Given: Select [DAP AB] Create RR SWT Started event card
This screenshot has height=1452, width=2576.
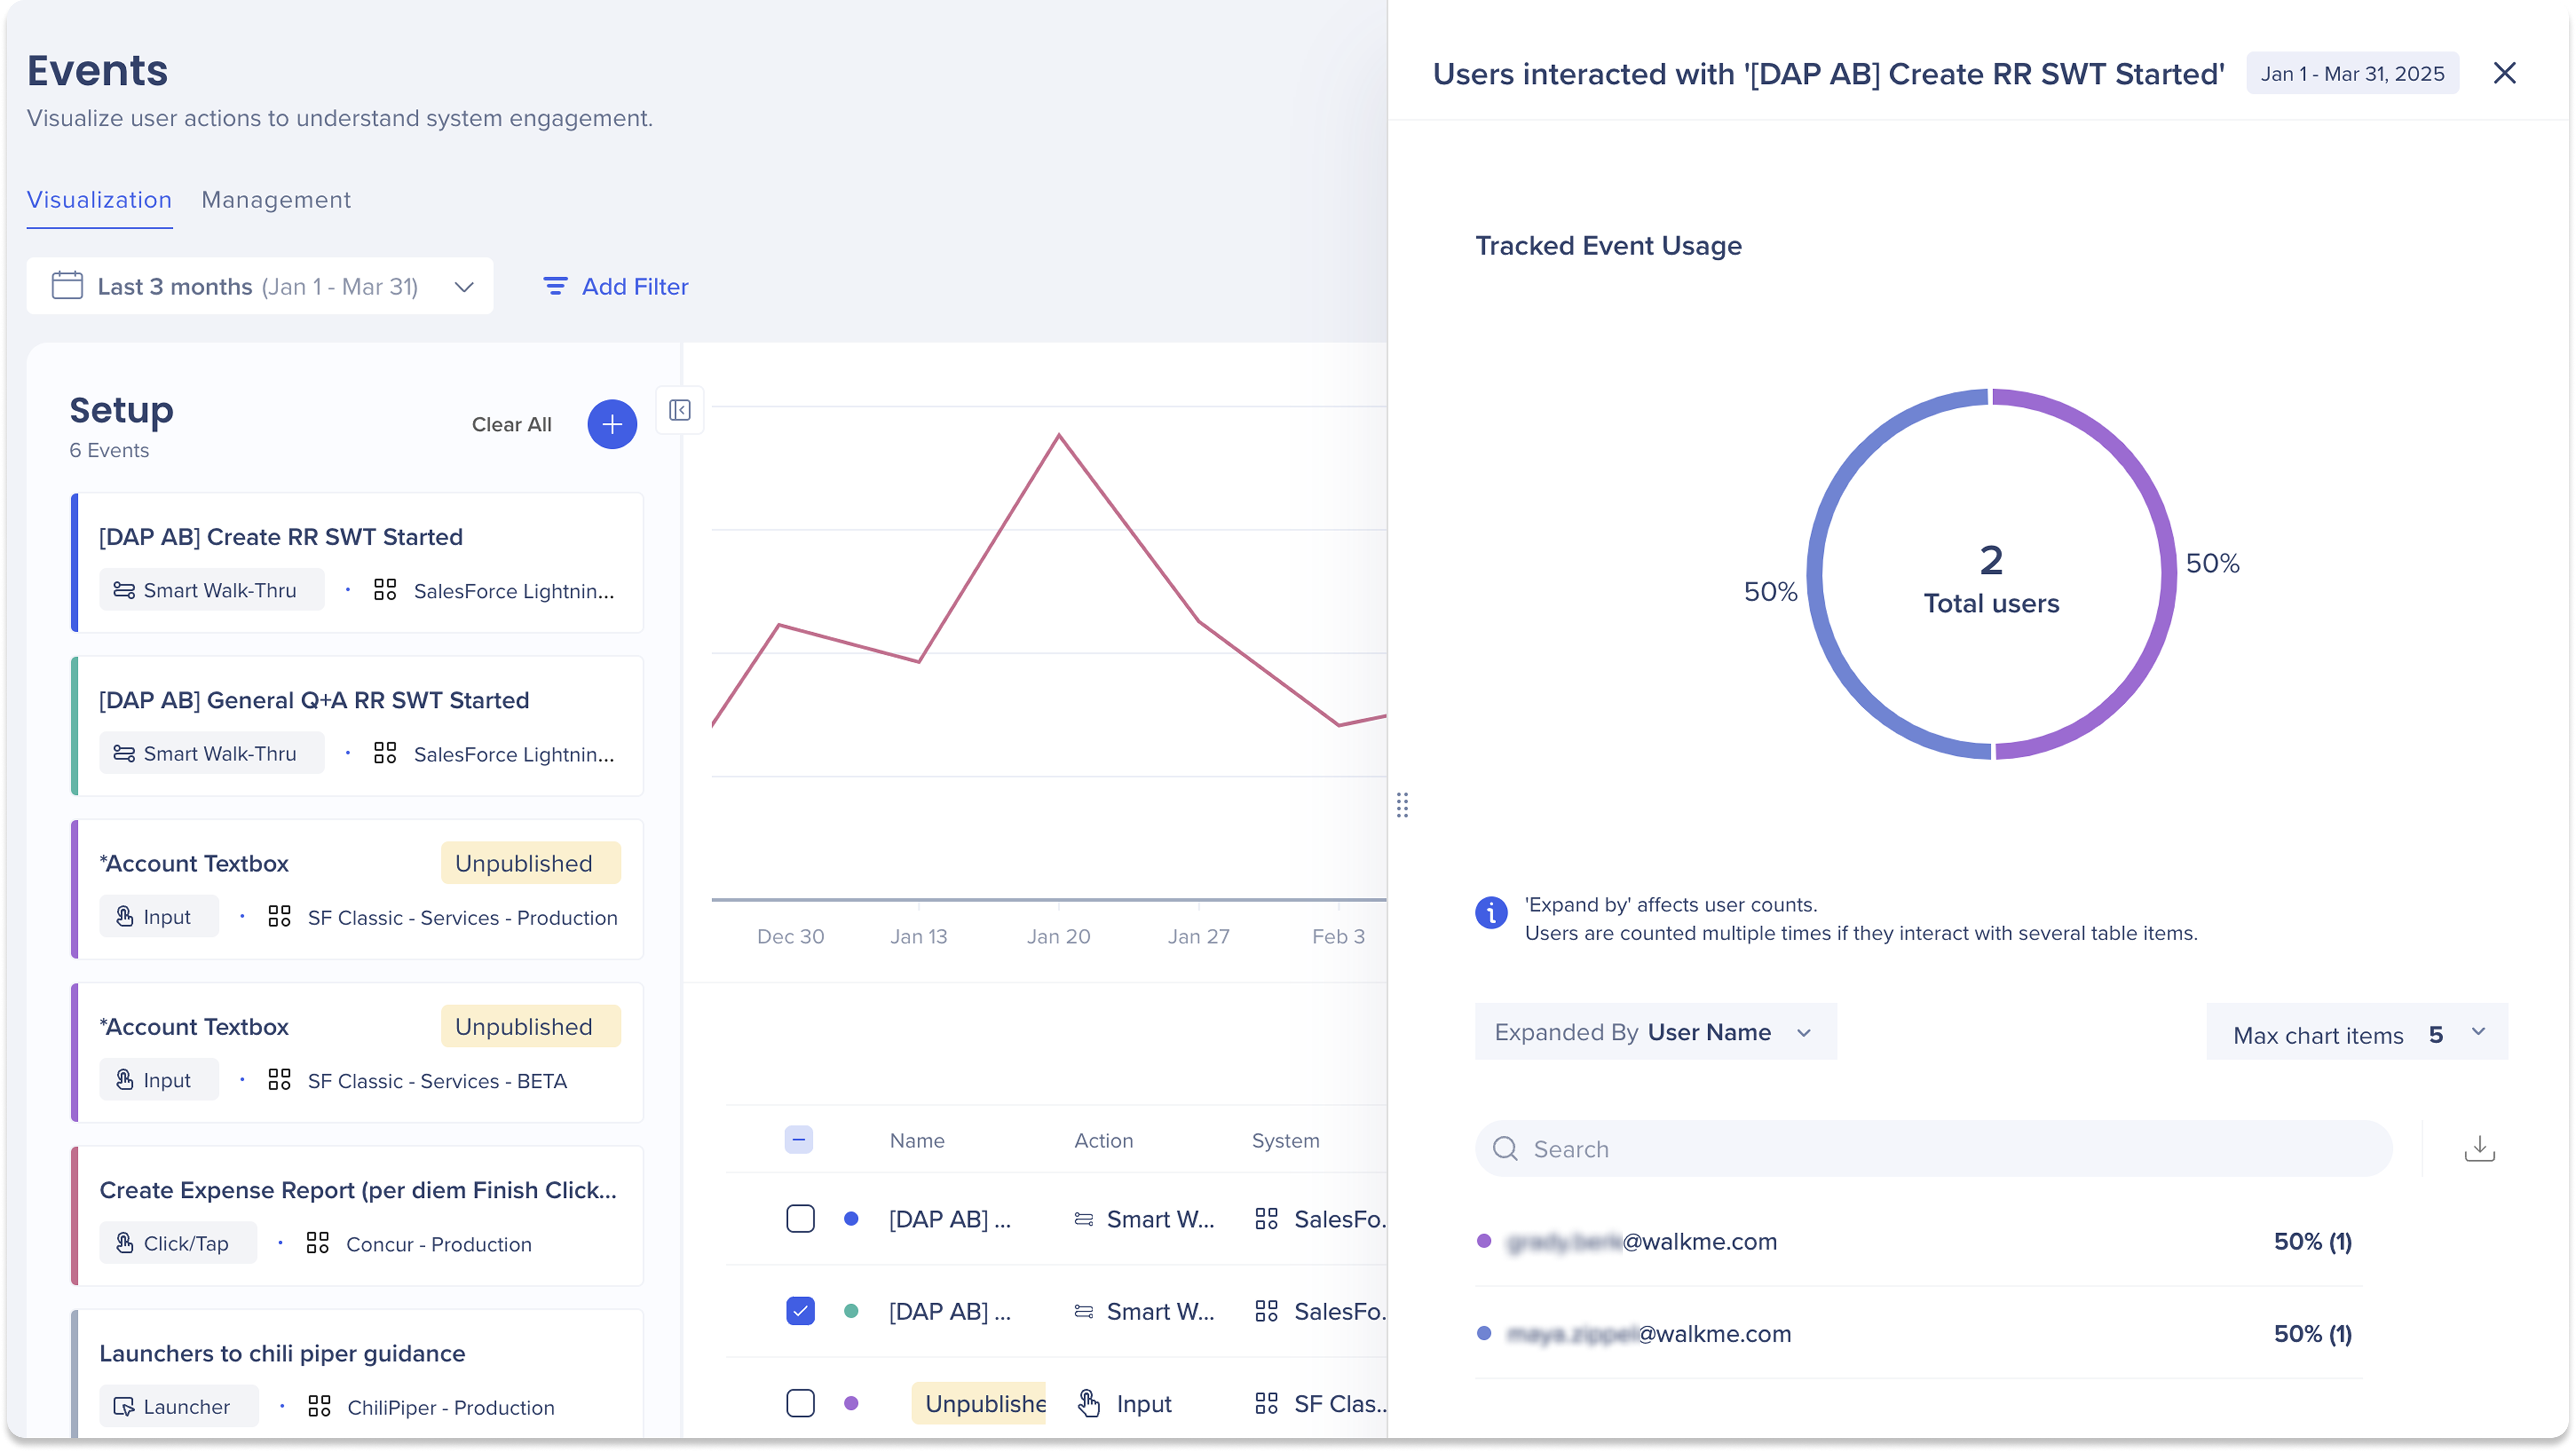Looking at the screenshot, I should tap(357, 562).
